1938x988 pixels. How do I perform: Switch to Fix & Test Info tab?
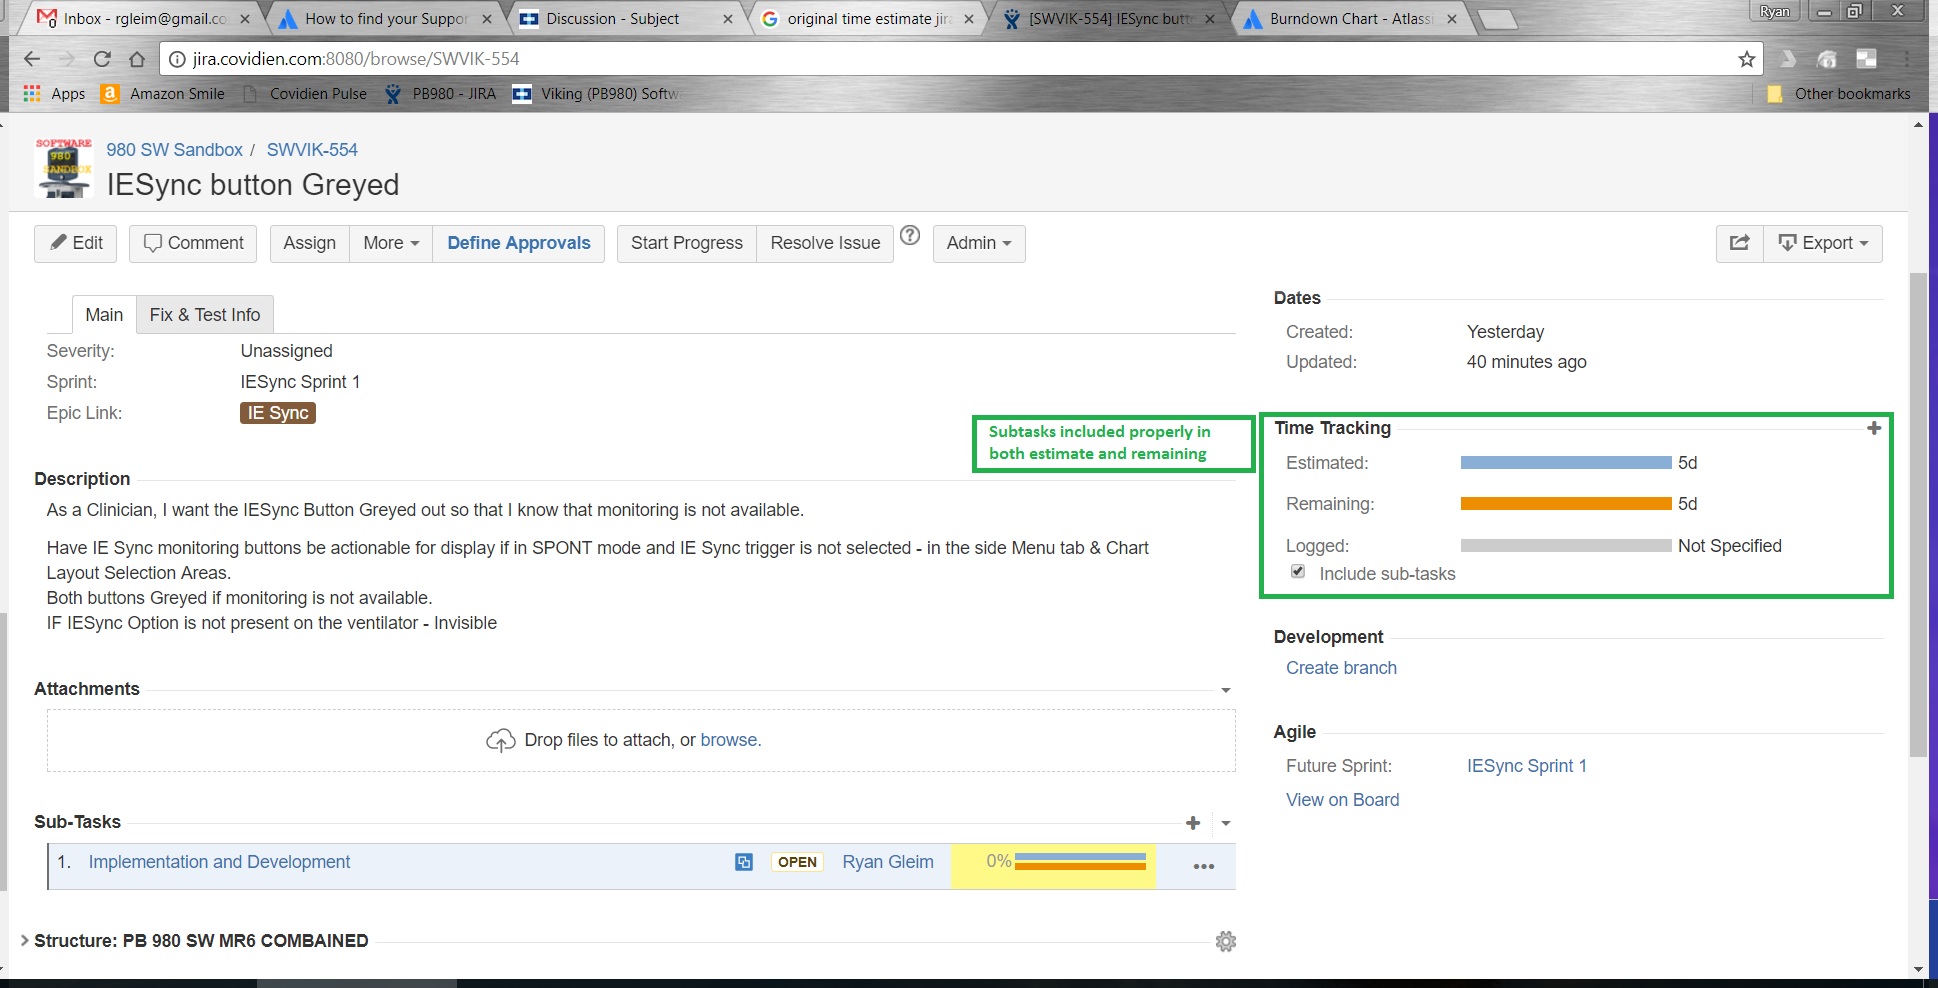[205, 315]
